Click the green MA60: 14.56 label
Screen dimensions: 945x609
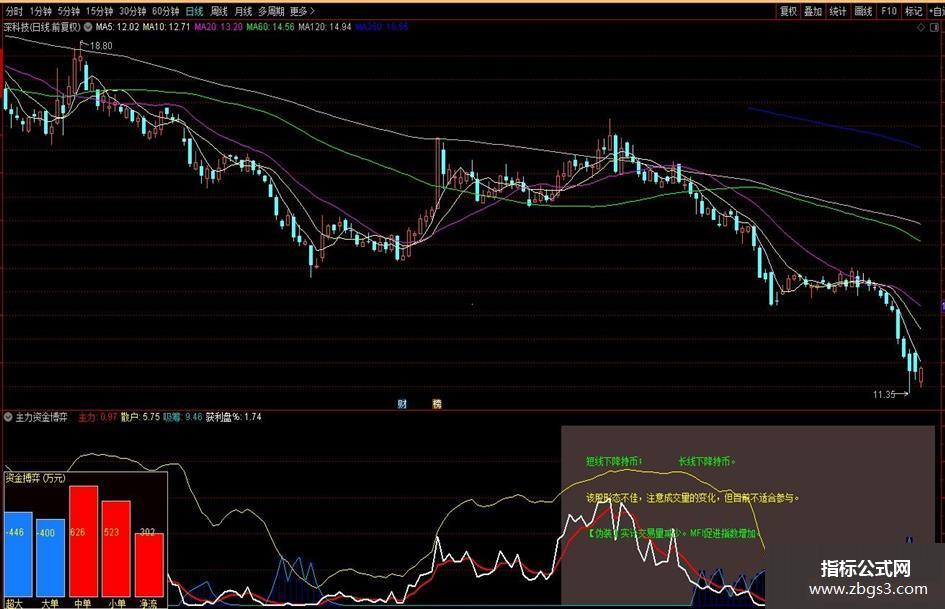[x=270, y=27]
